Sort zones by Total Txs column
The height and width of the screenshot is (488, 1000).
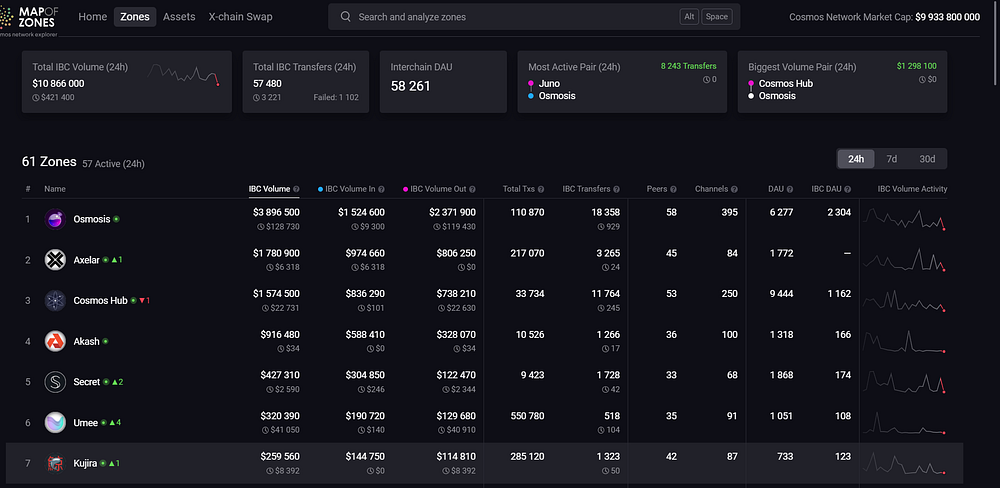tap(523, 189)
